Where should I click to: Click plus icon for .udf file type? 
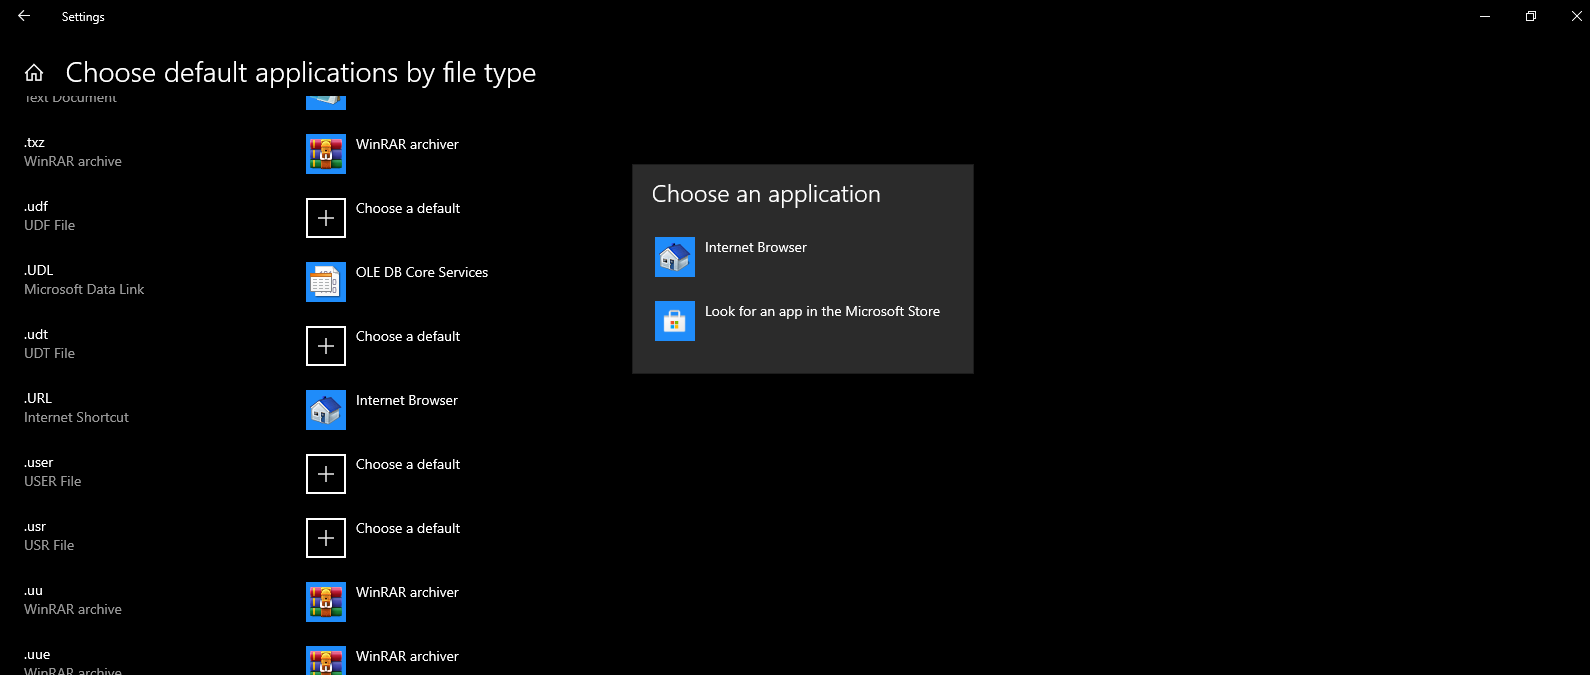(326, 218)
